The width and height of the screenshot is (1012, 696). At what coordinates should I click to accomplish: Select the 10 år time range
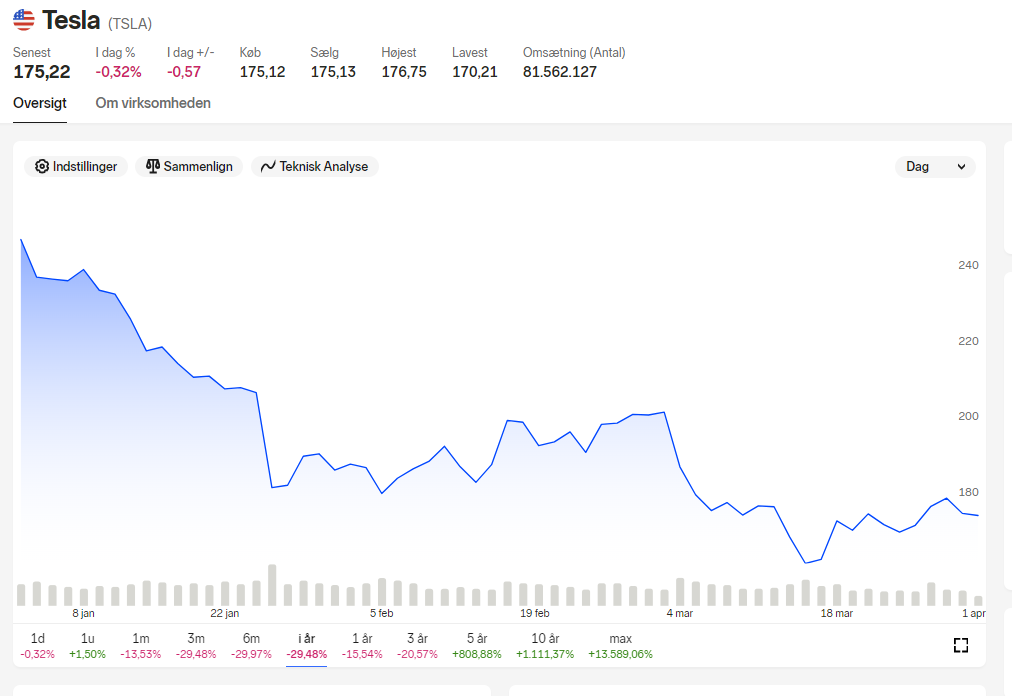point(545,646)
